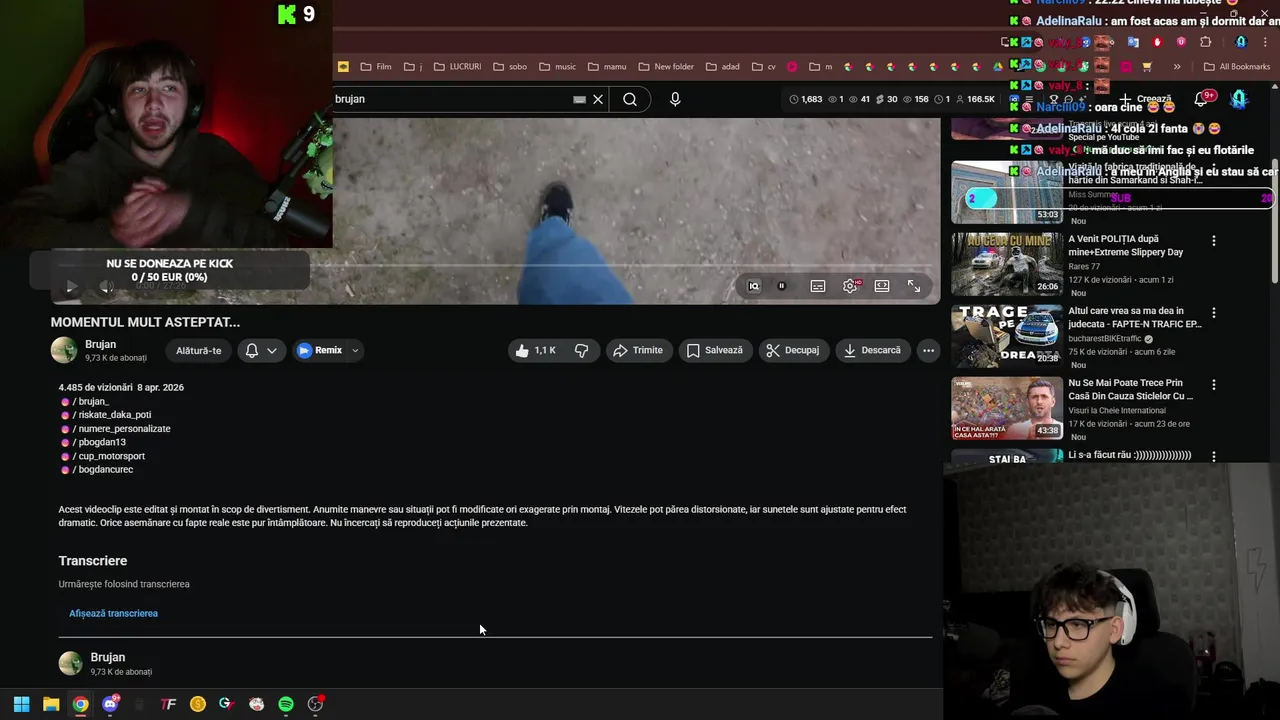Viewport: 1280px width, 720px height.
Task: Open Brujan channel avatar under video title
Action: [x=64, y=350]
